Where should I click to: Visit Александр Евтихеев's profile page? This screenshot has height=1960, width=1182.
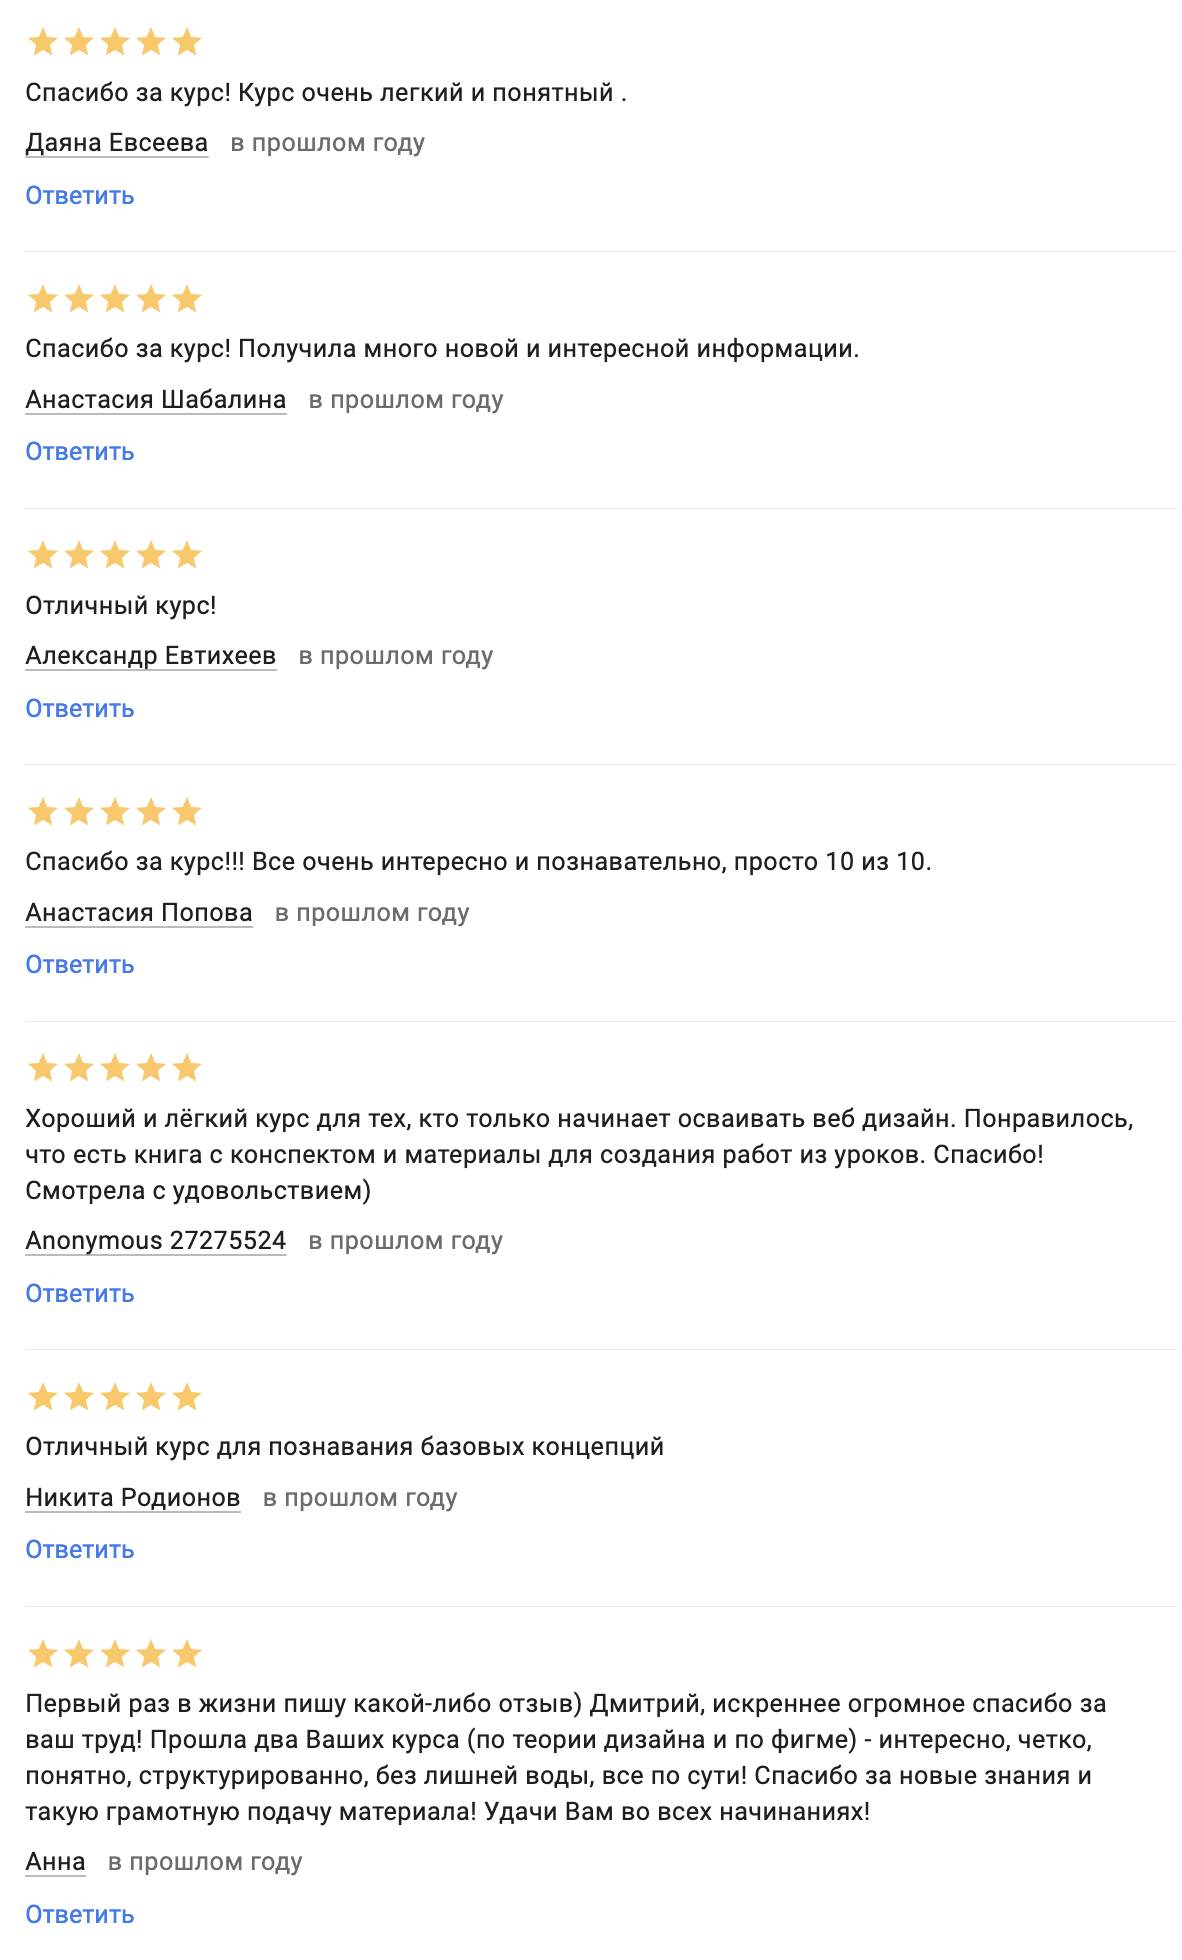point(150,656)
